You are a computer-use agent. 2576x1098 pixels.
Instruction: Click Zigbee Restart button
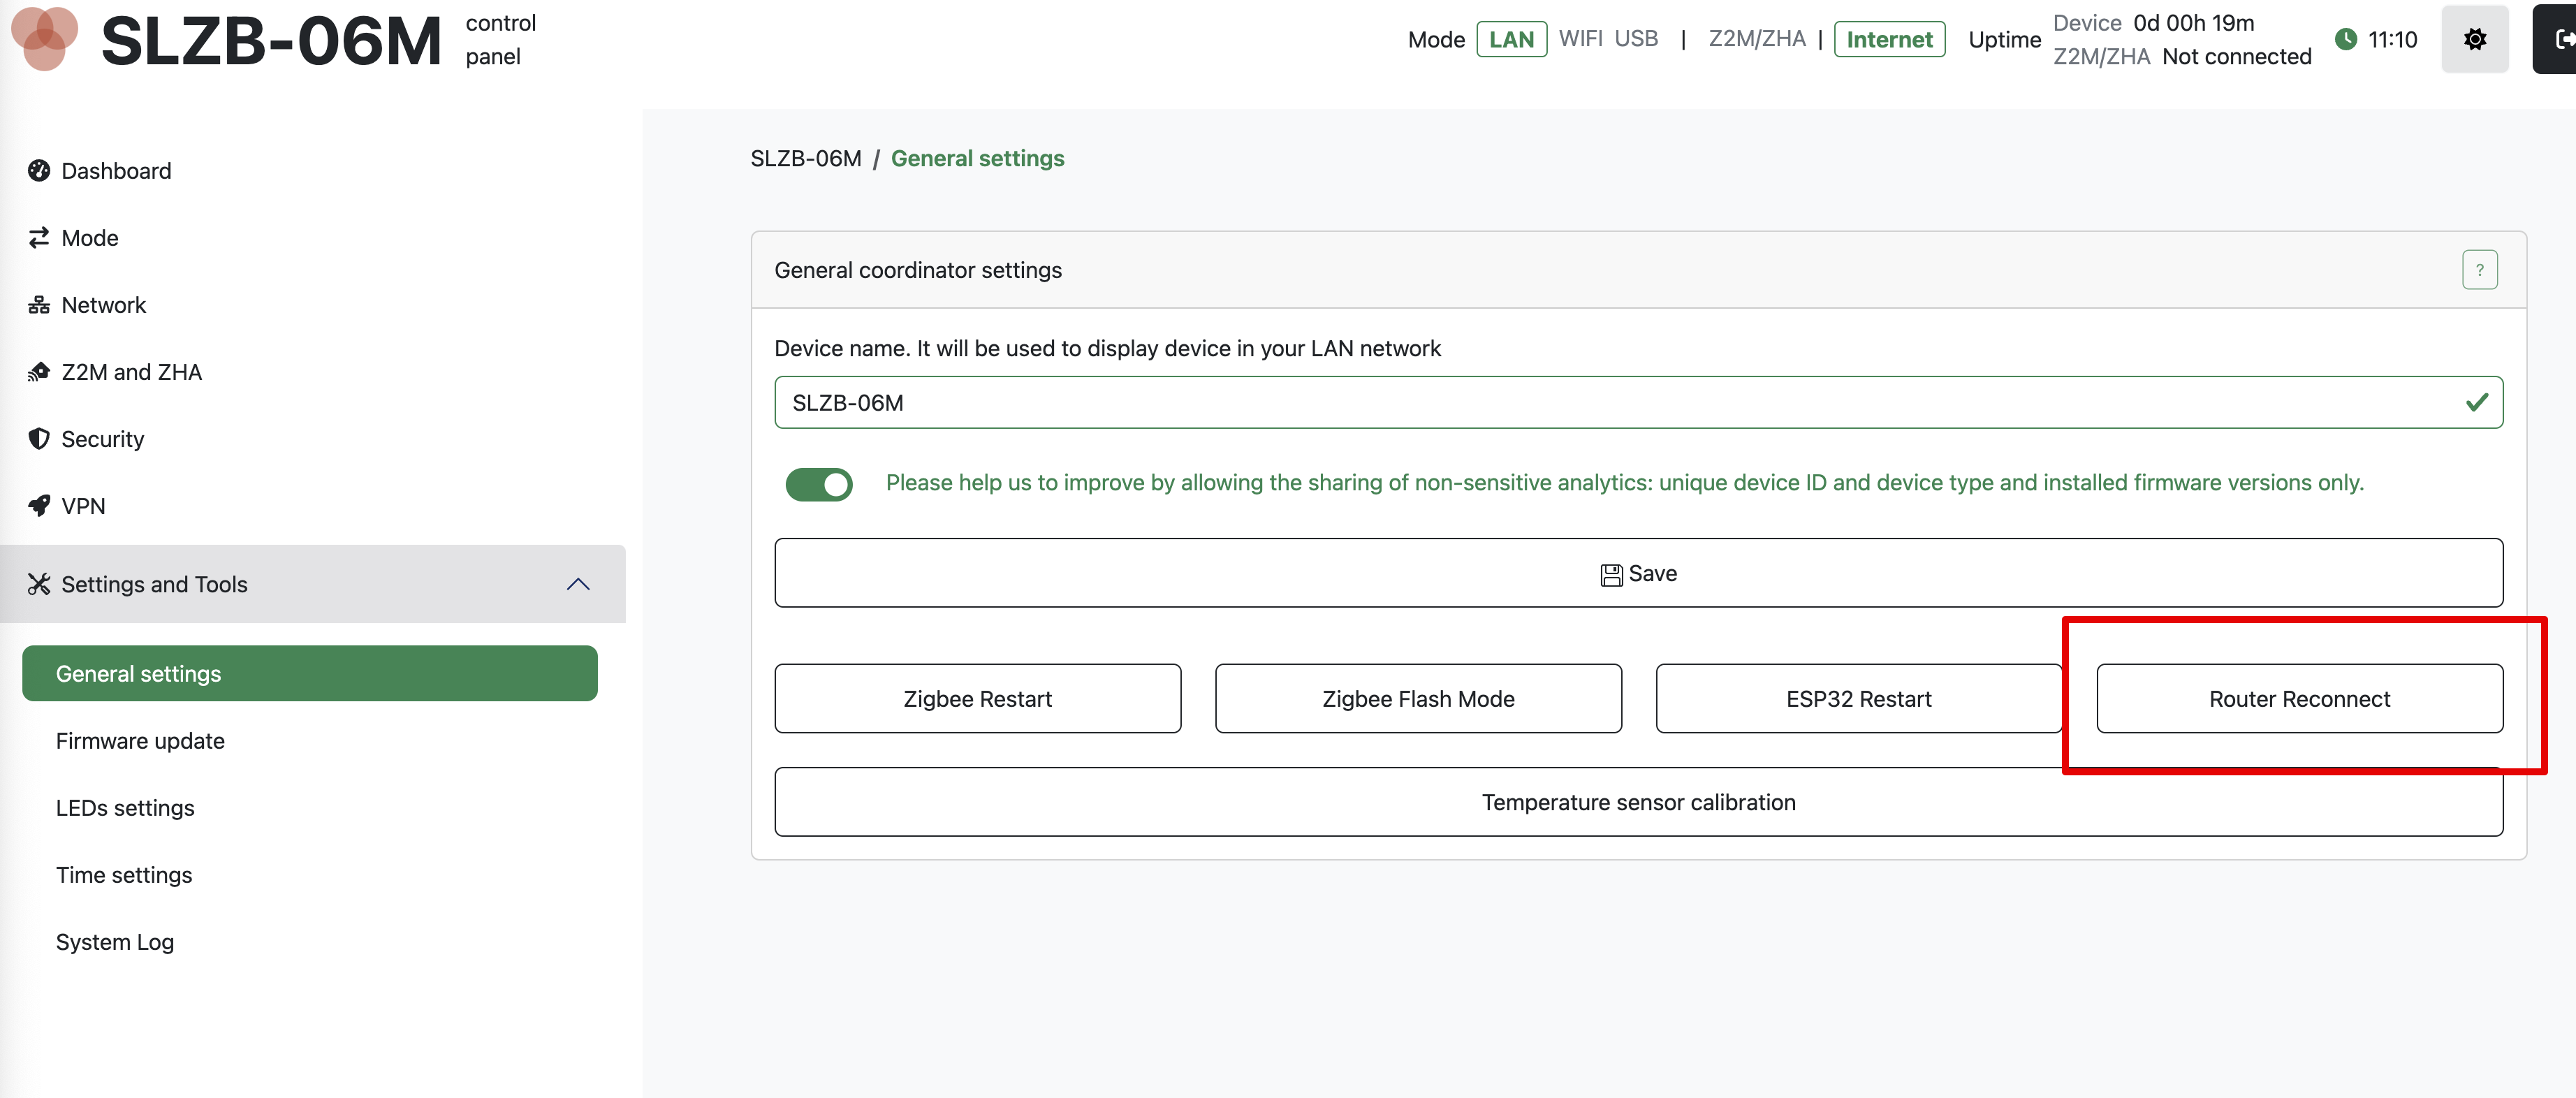click(x=978, y=698)
